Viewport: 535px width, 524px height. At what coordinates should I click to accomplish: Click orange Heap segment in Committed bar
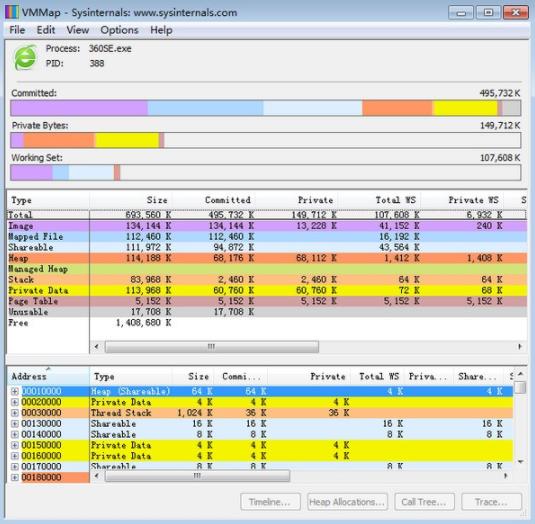pyautogui.click(x=397, y=108)
